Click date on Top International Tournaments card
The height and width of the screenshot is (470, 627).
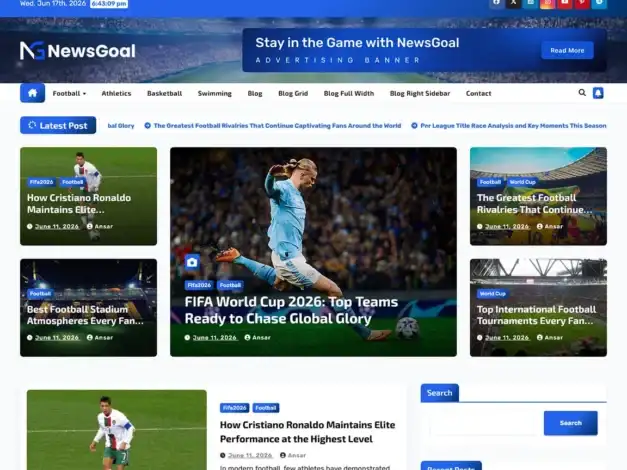pos(507,338)
